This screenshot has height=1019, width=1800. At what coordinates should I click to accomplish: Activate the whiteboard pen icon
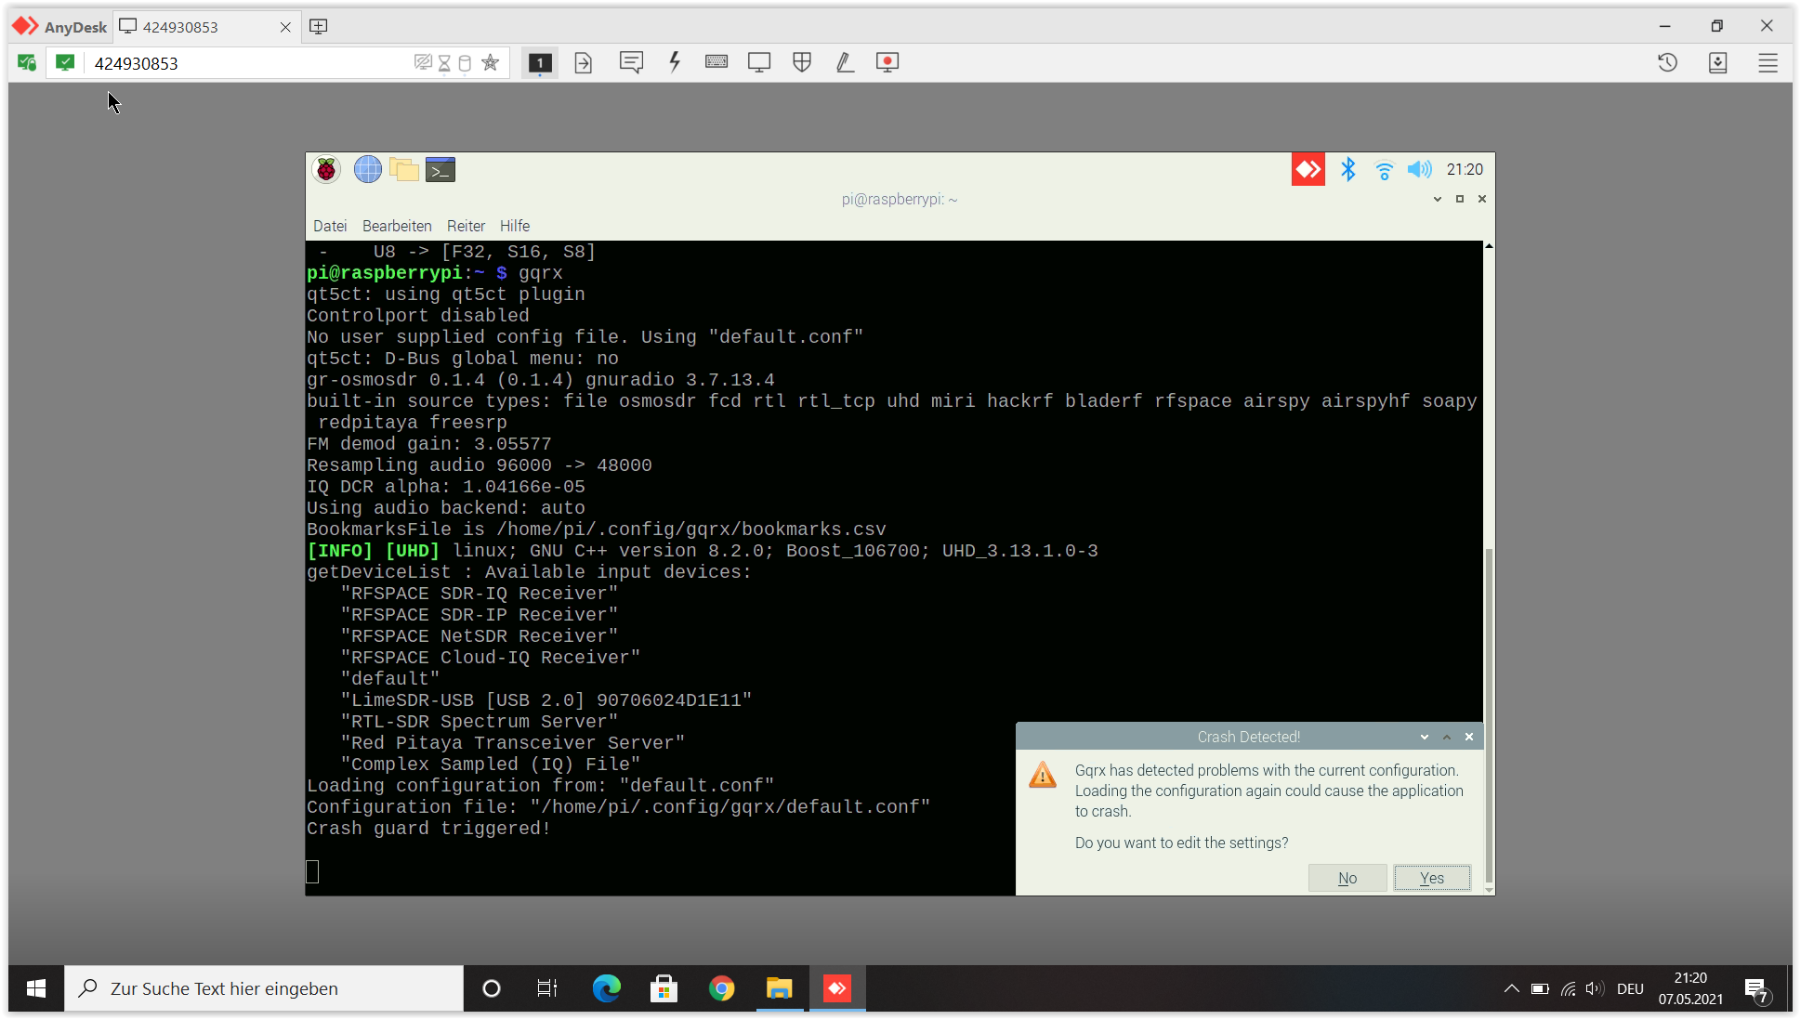845,63
